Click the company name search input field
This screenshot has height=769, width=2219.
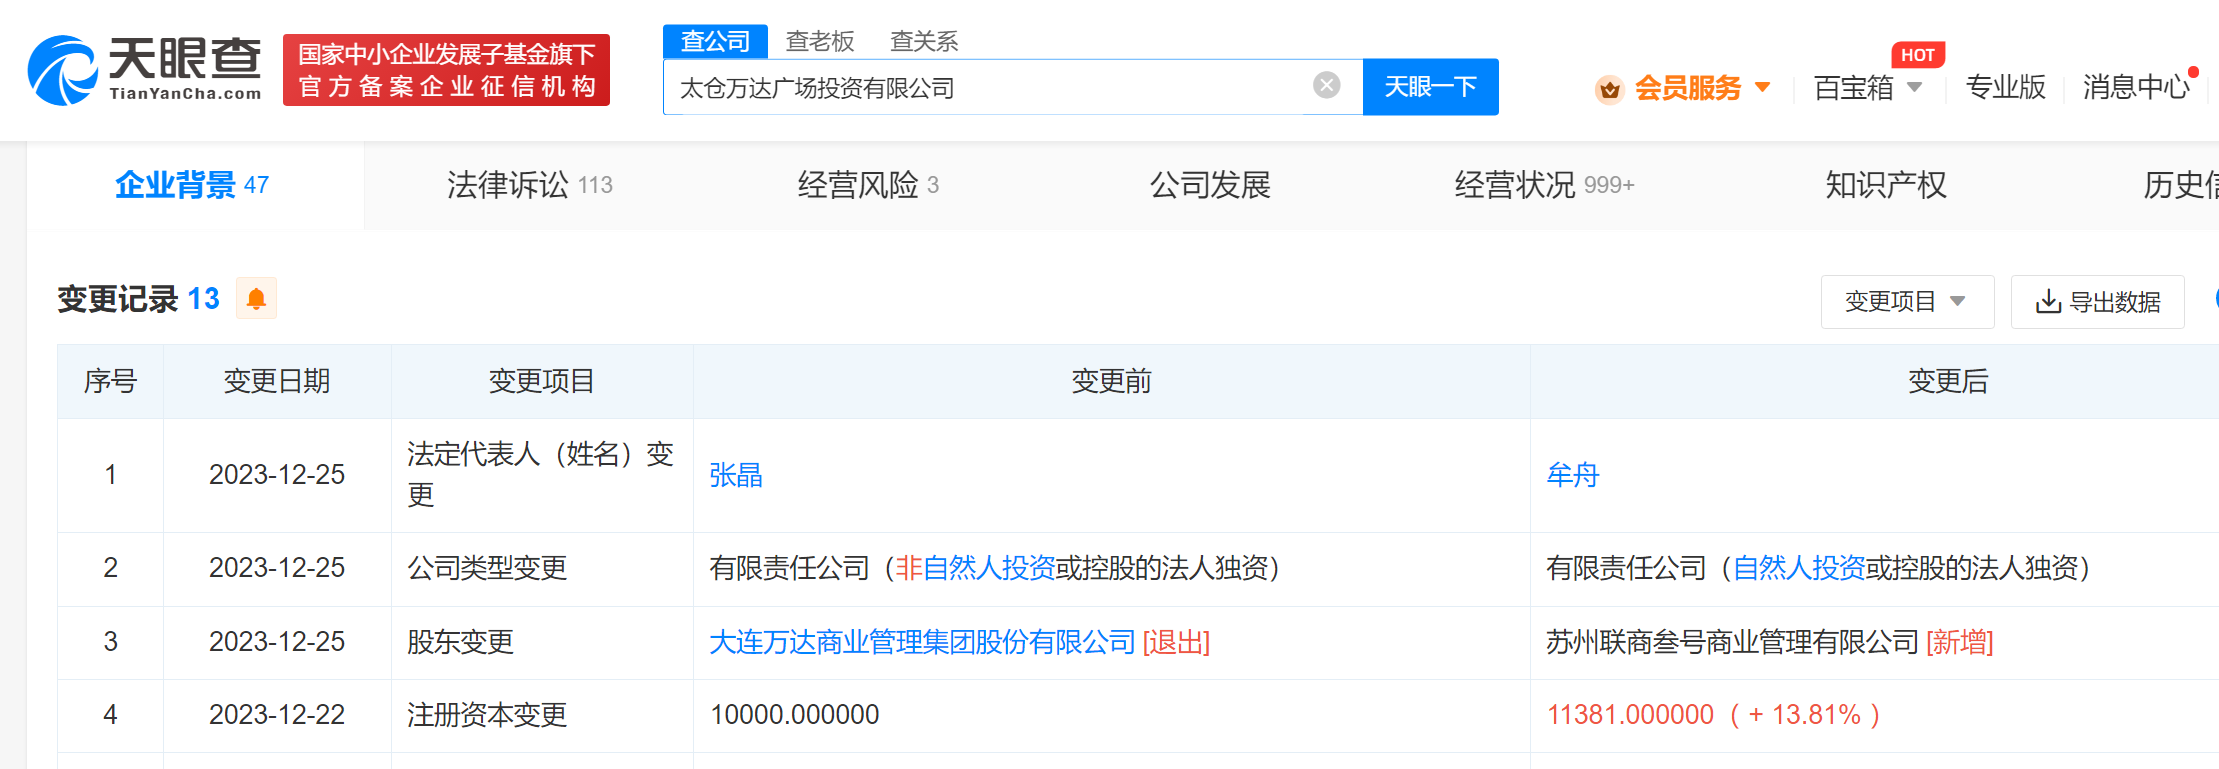point(985,88)
